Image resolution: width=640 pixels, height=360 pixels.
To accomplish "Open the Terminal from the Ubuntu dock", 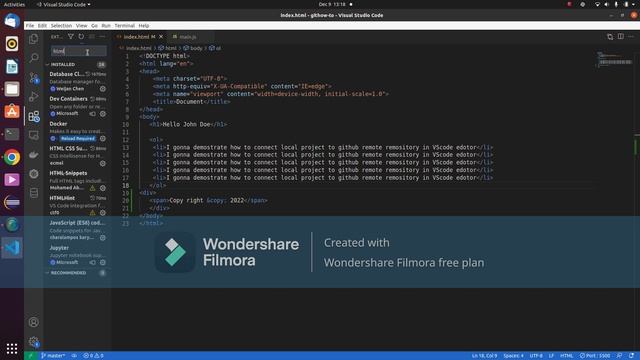I will [12, 134].
